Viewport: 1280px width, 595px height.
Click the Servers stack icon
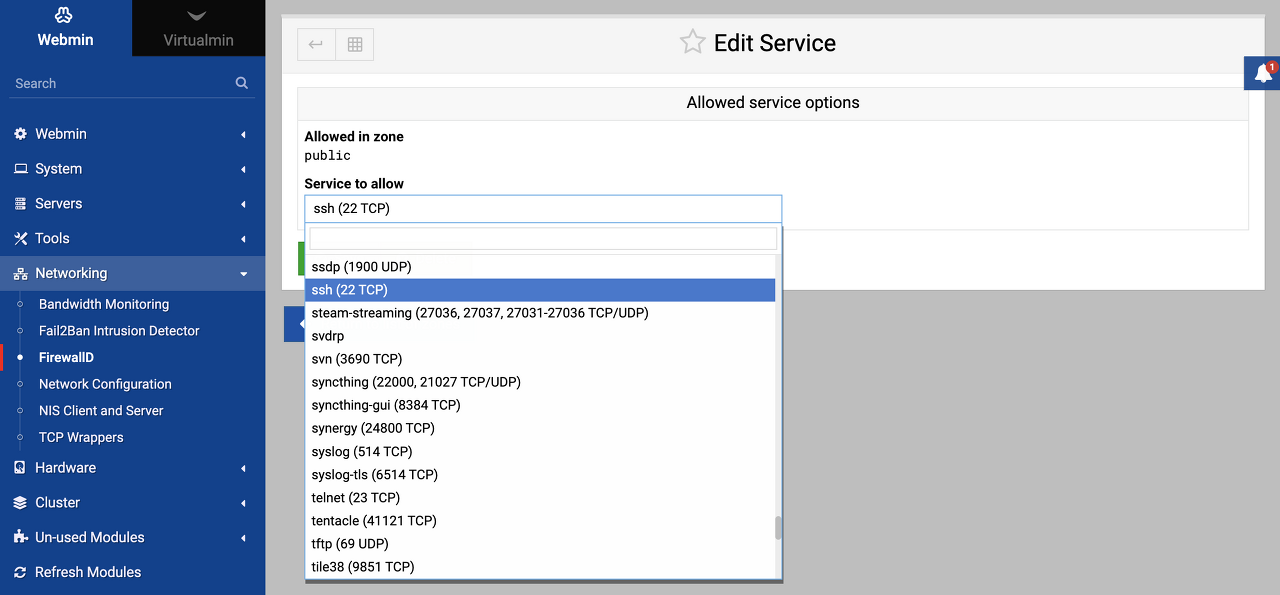(x=20, y=203)
